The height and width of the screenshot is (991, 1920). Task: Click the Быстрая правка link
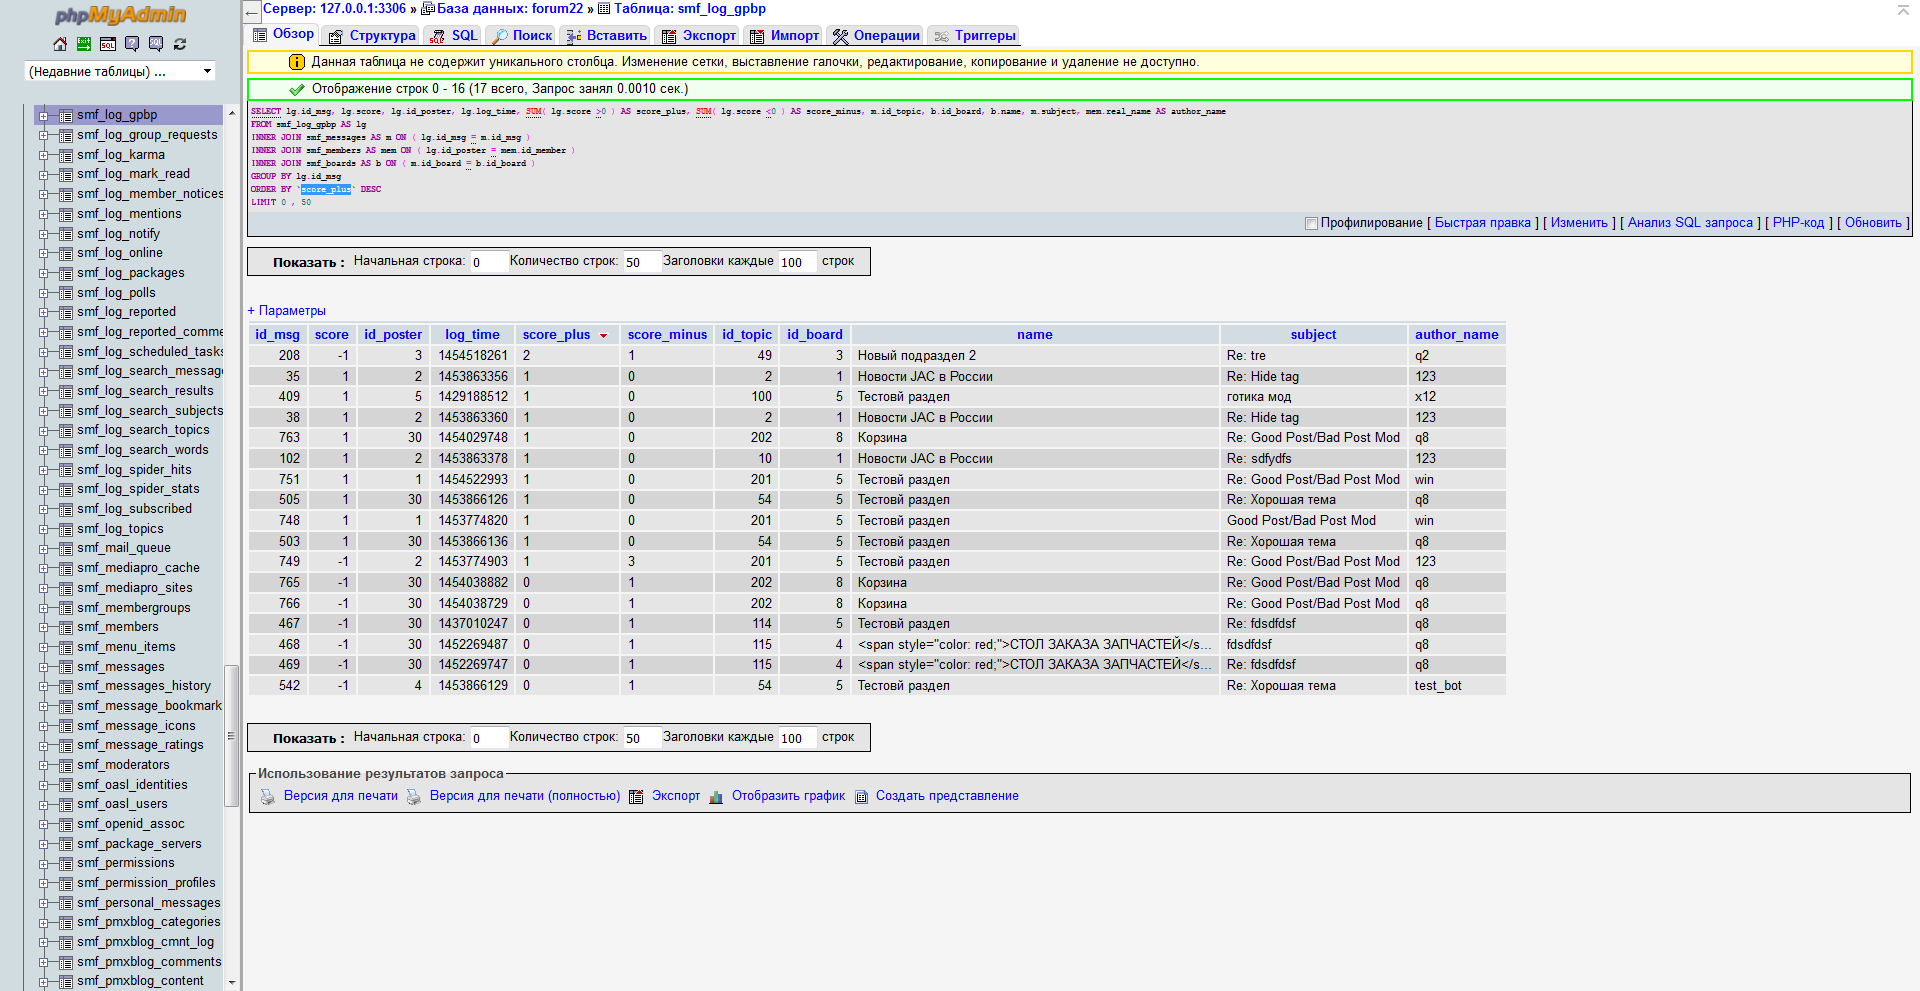[x=1482, y=223]
